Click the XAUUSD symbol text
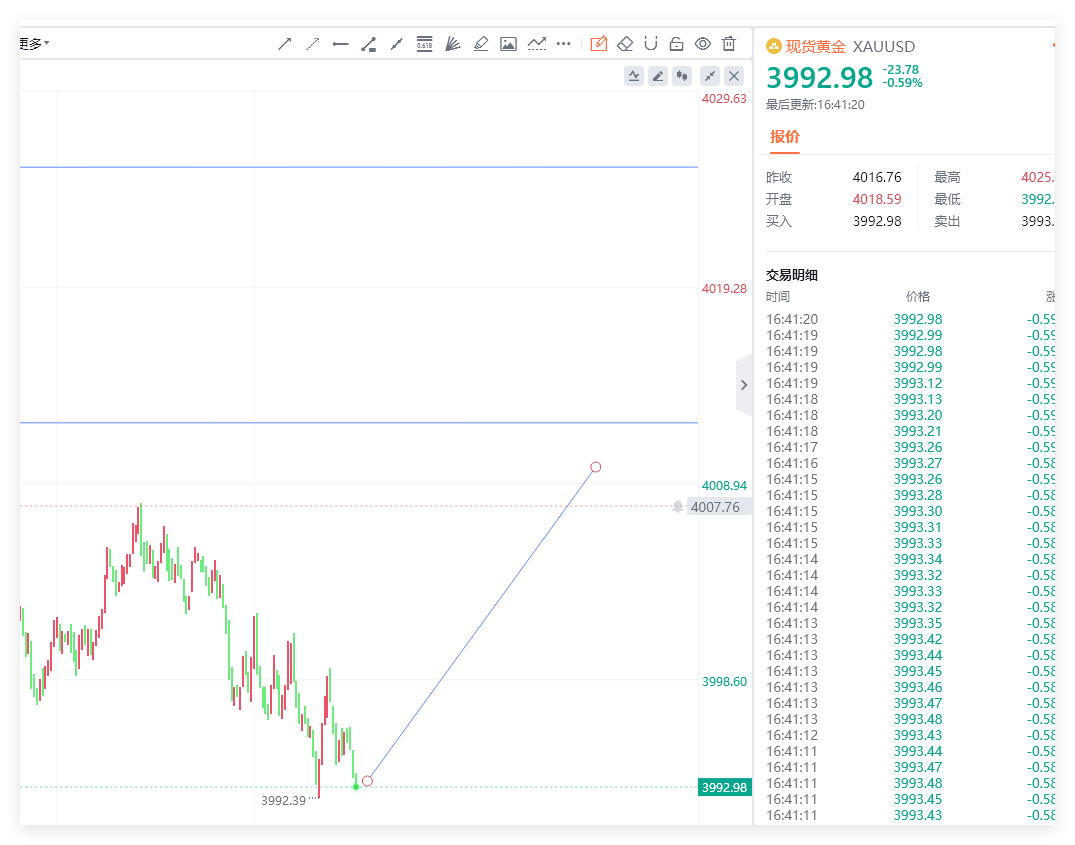 (884, 47)
